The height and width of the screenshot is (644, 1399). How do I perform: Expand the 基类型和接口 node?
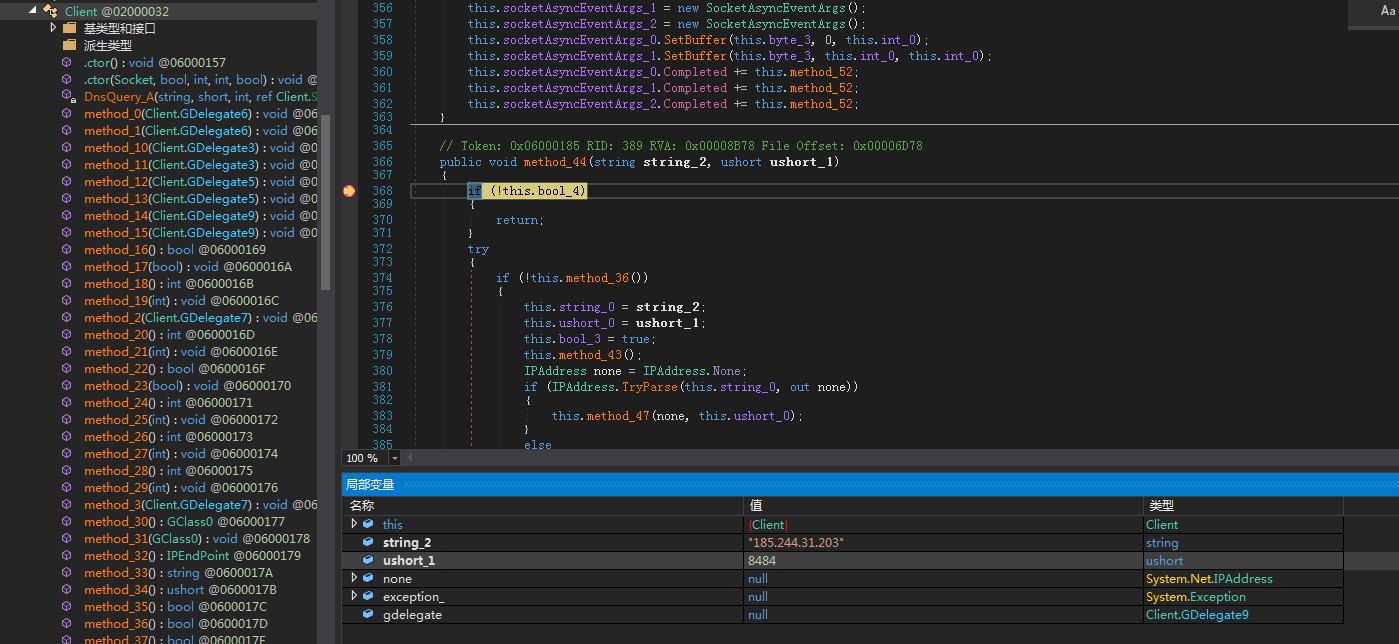53,28
